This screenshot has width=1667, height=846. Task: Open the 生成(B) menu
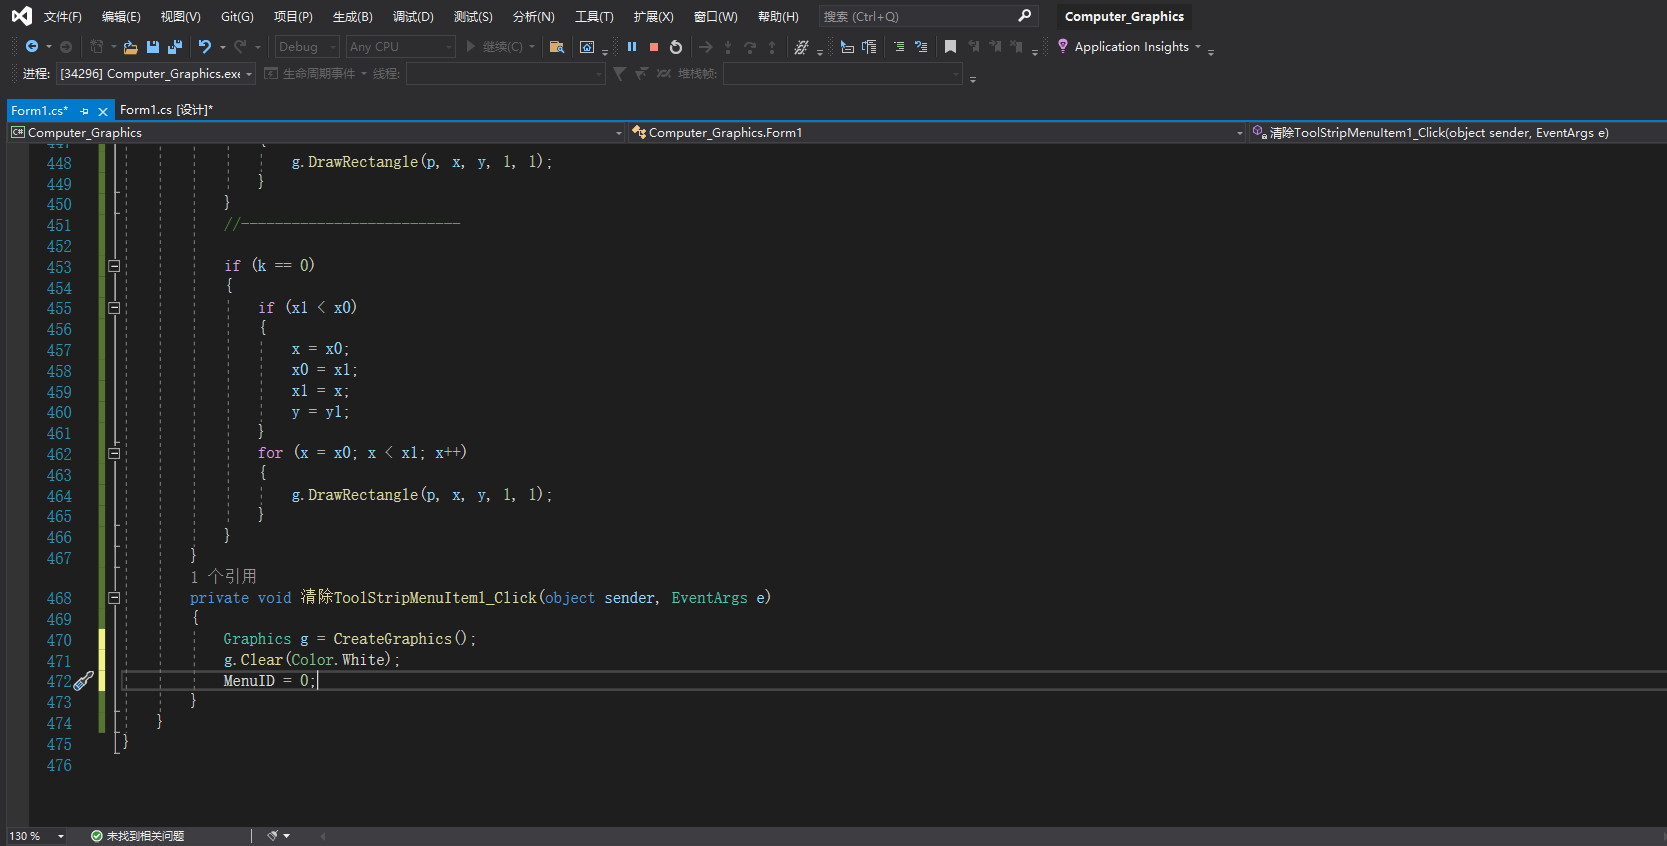(x=352, y=17)
